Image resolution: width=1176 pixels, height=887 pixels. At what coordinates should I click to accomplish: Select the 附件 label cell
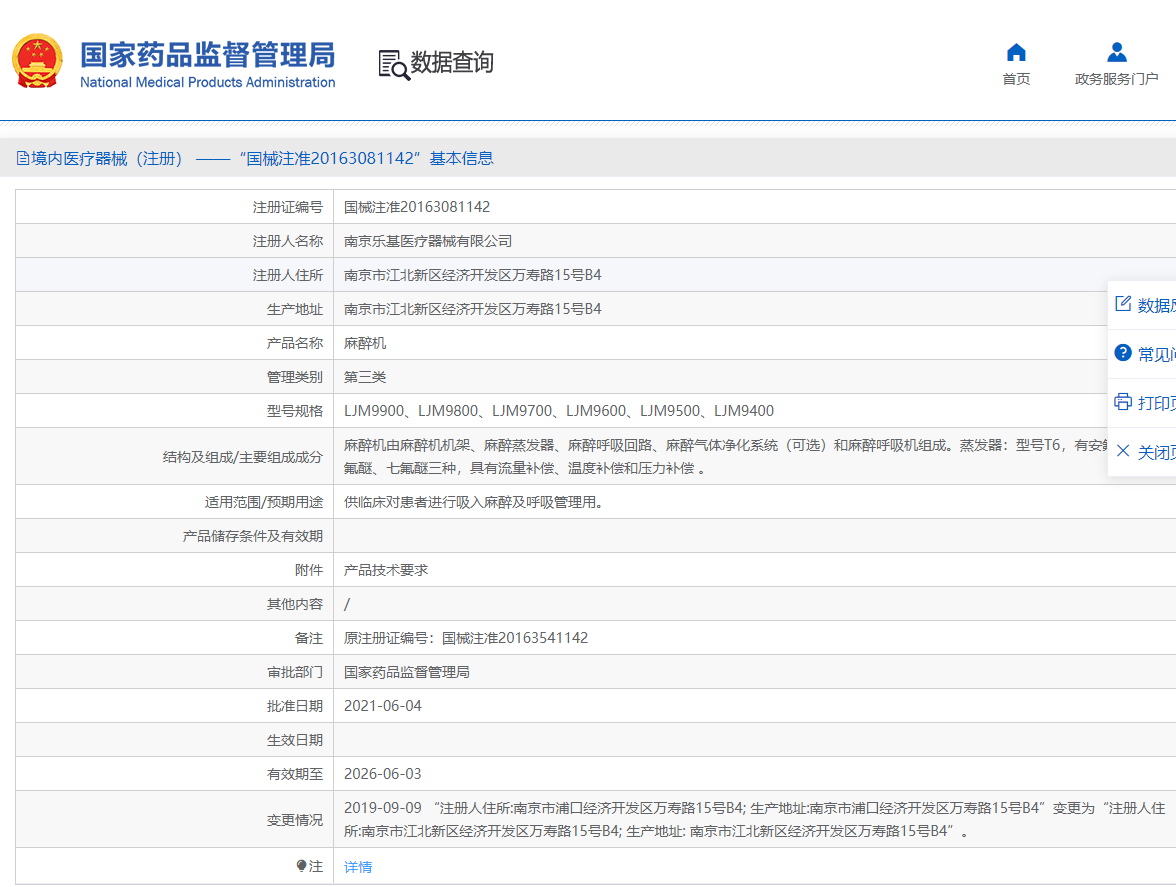[x=175, y=570]
